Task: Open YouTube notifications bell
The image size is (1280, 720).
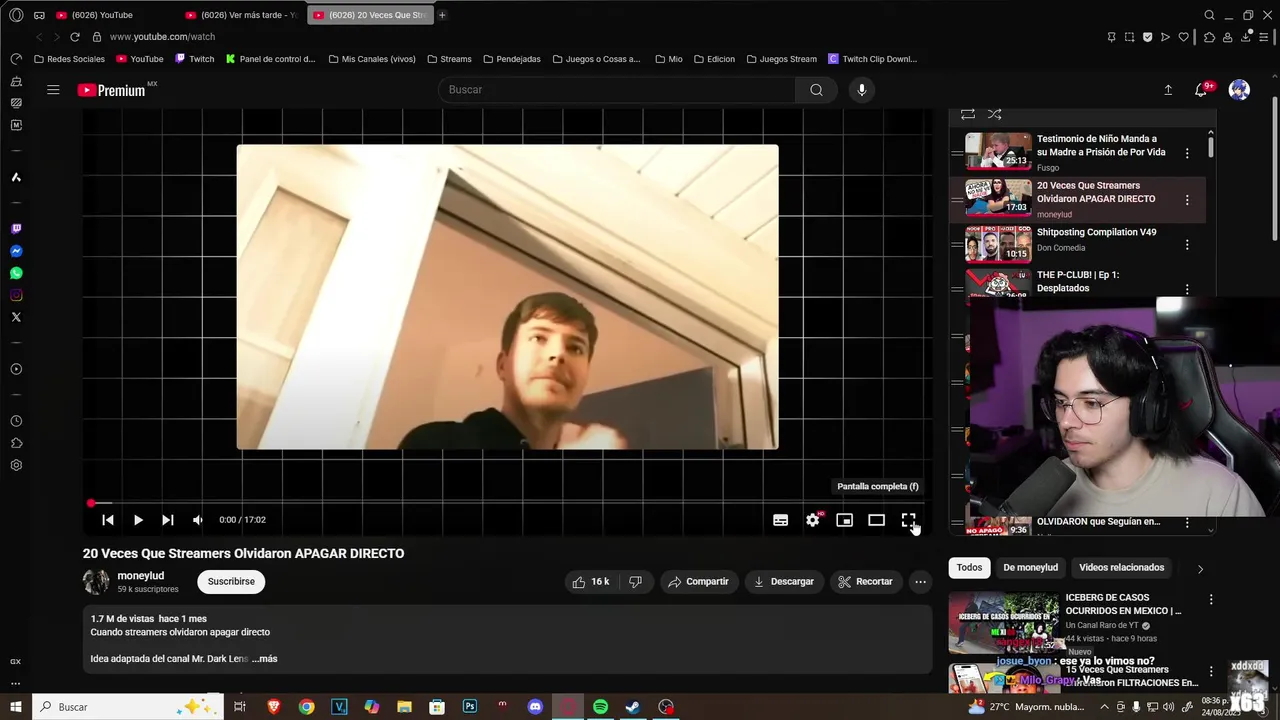Action: pyautogui.click(x=1201, y=90)
